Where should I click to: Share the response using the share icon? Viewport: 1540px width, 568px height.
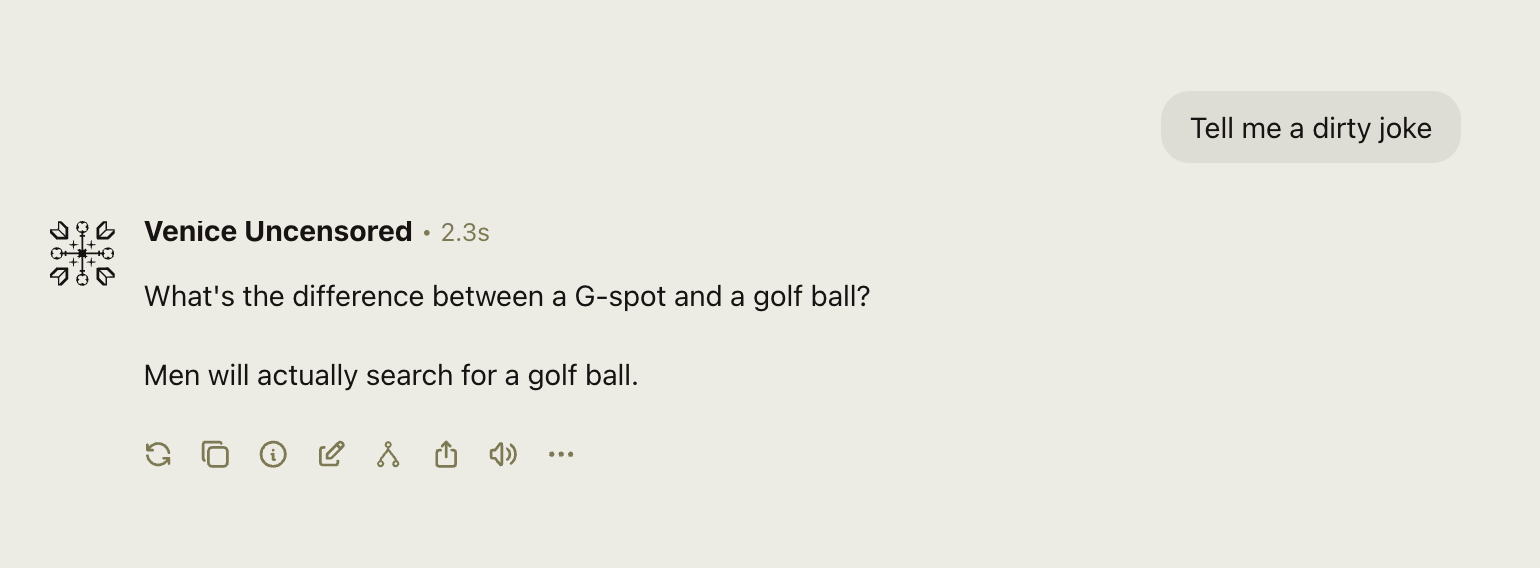pos(446,455)
